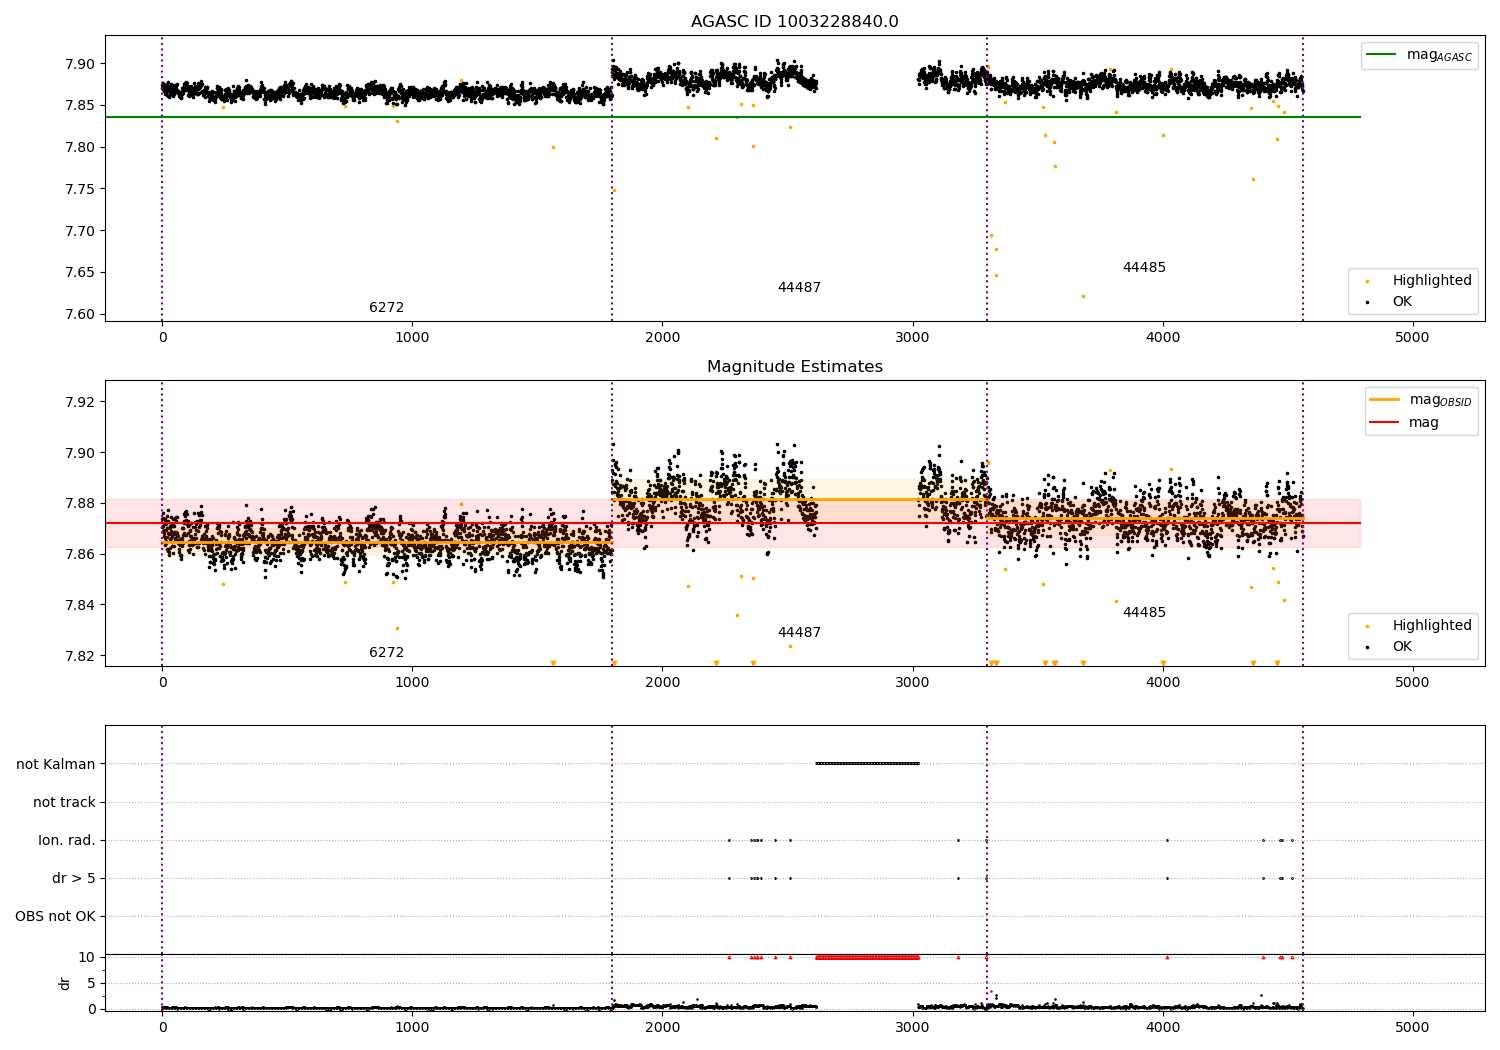Image resolution: width=1500 pixels, height=1050 pixels.
Task: Click the "Ion. rad." axis label
Action: pyautogui.click(x=67, y=840)
